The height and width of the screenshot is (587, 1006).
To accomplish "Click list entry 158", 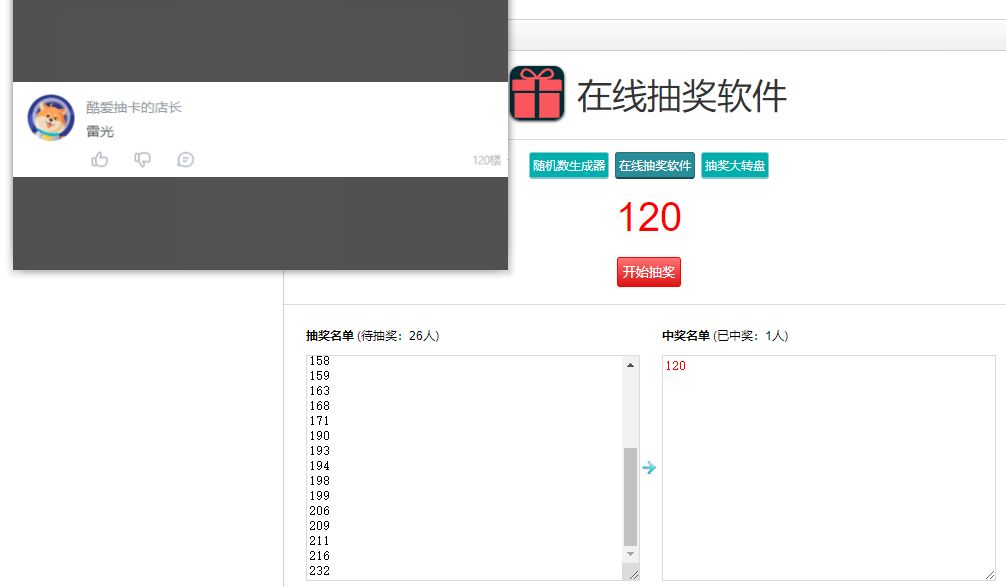I will (320, 361).
